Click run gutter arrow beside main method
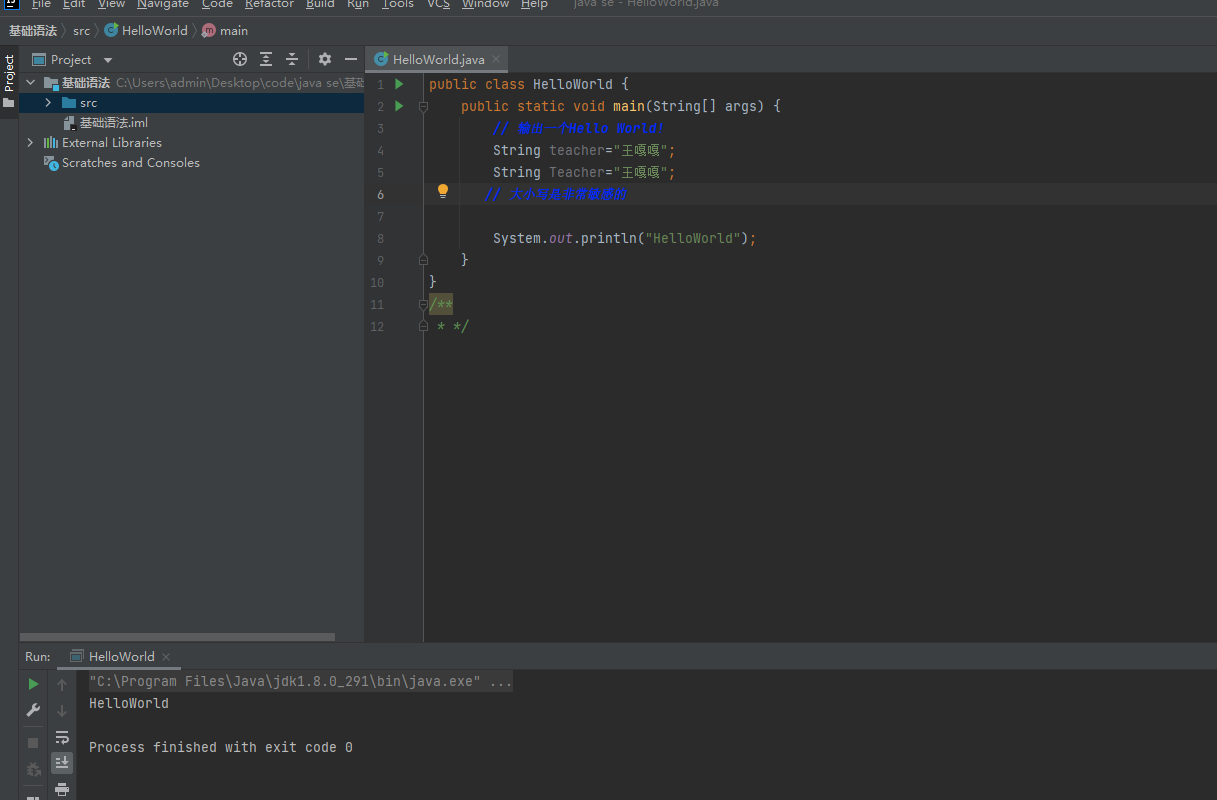1217x800 pixels. coord(399,106)
